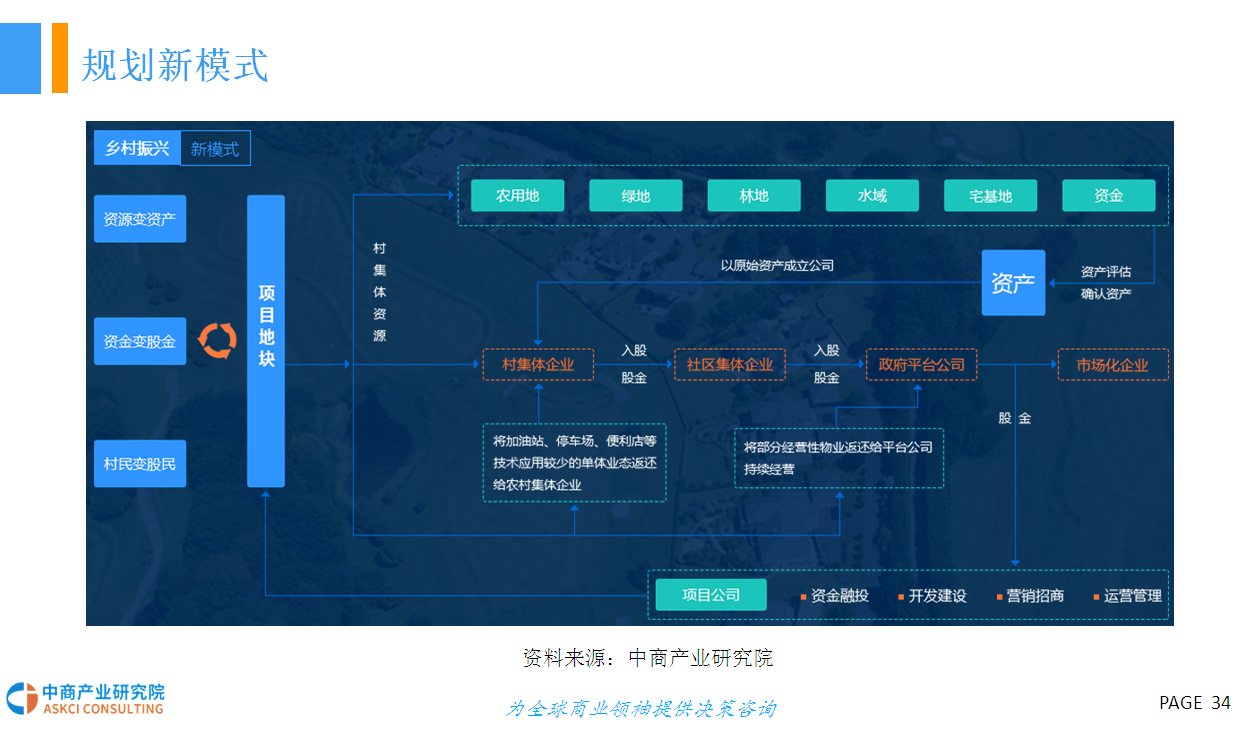
Task: Click the 项目公司 green button
Action: tap(711, 595)
